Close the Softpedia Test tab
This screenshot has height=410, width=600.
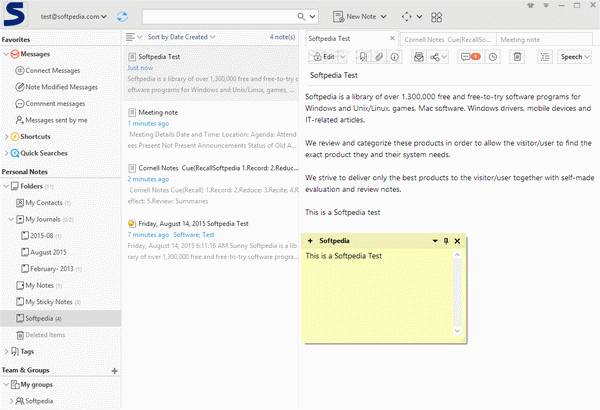tap(392, 38)
